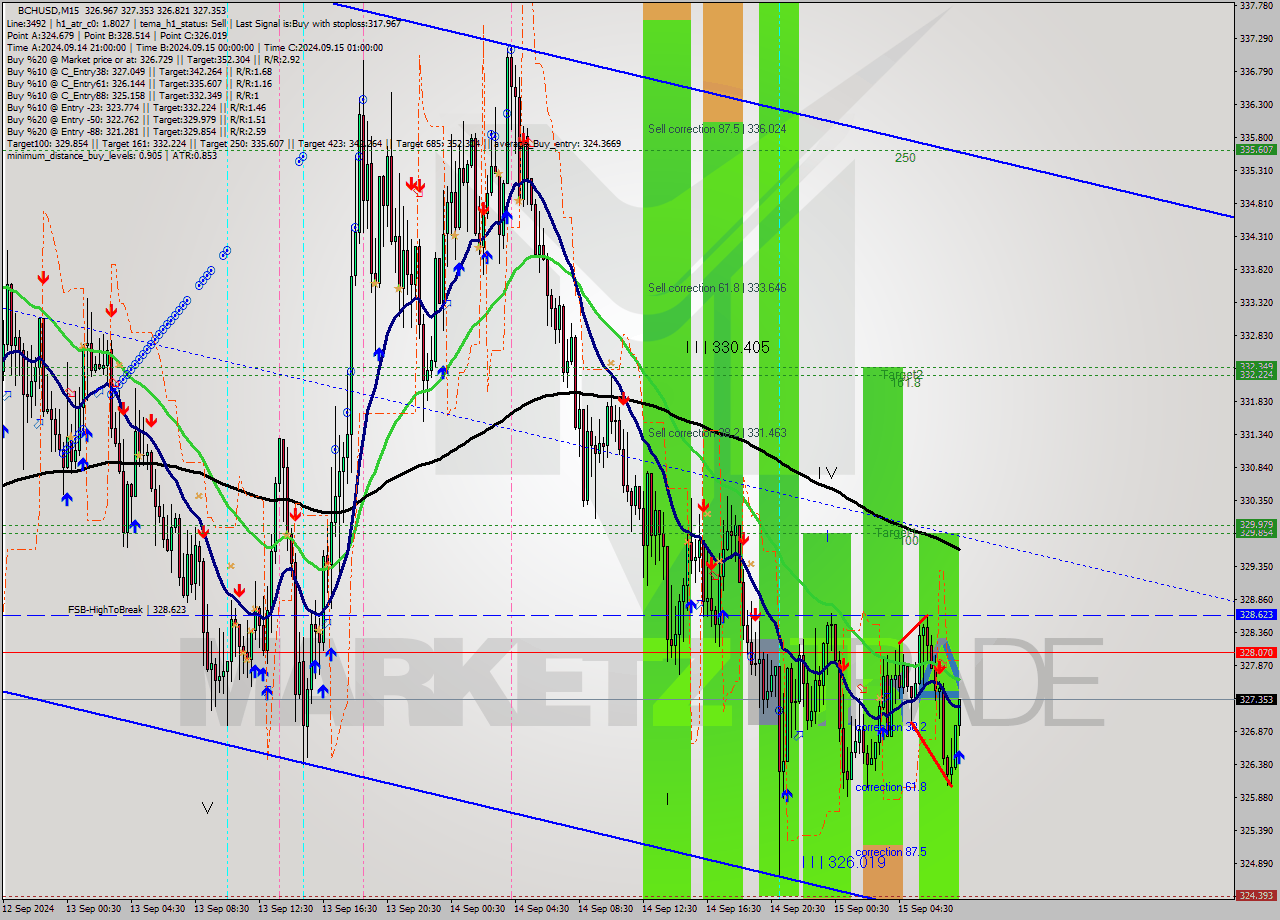Image resolution: width=1280 pixels, height=920 pixels.
Task: Click the 'Time A:2024.09.14 21:00:00' info text
Action: click(65, 47)
